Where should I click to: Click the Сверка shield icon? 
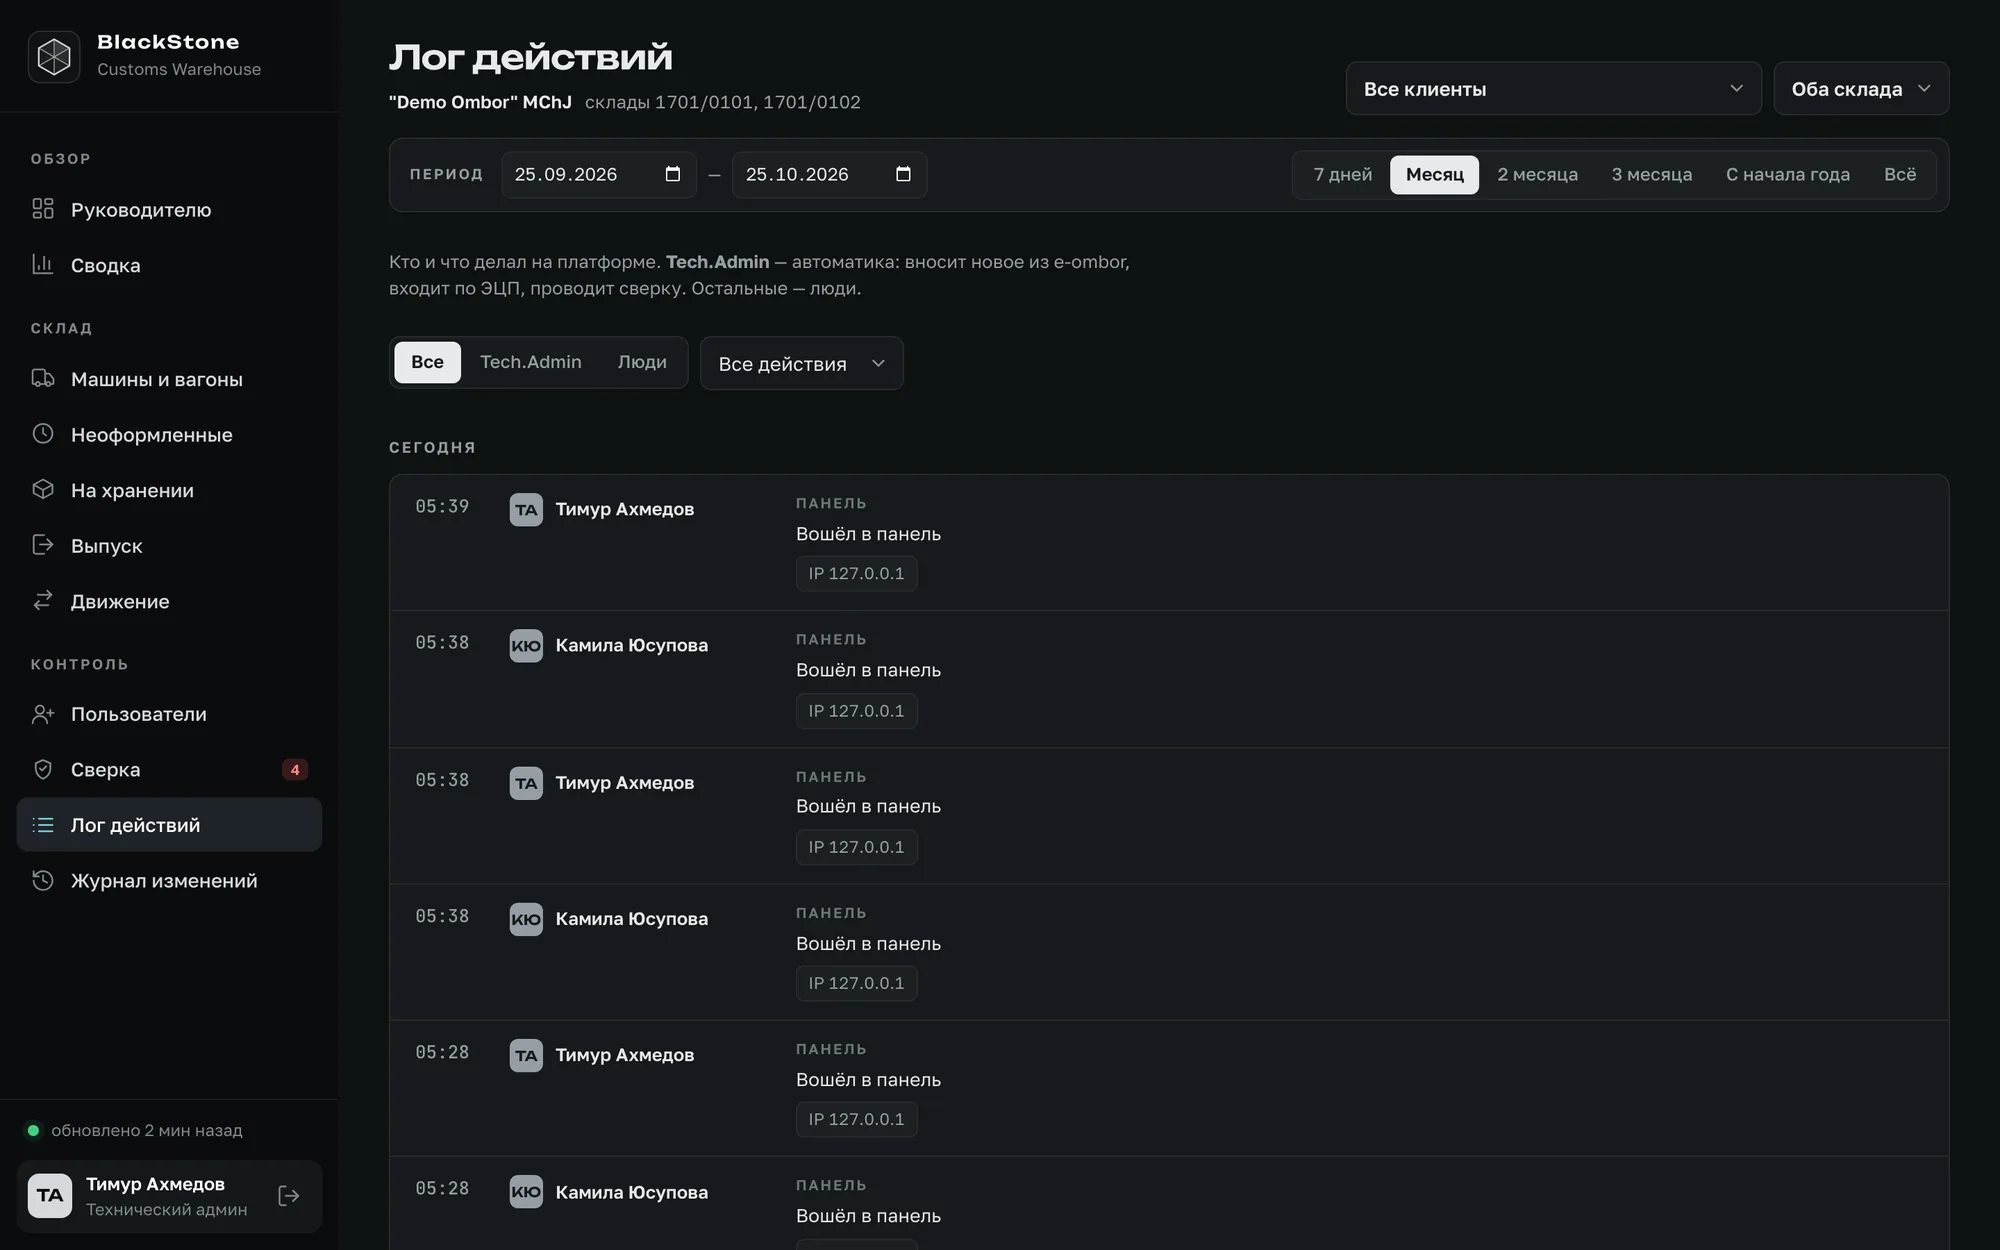[x=42, y=769]
